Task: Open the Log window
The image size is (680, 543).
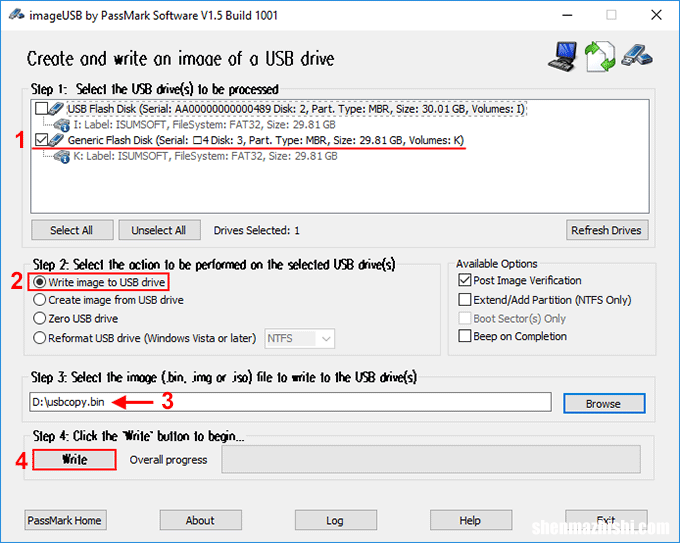Action: (336, 520)
